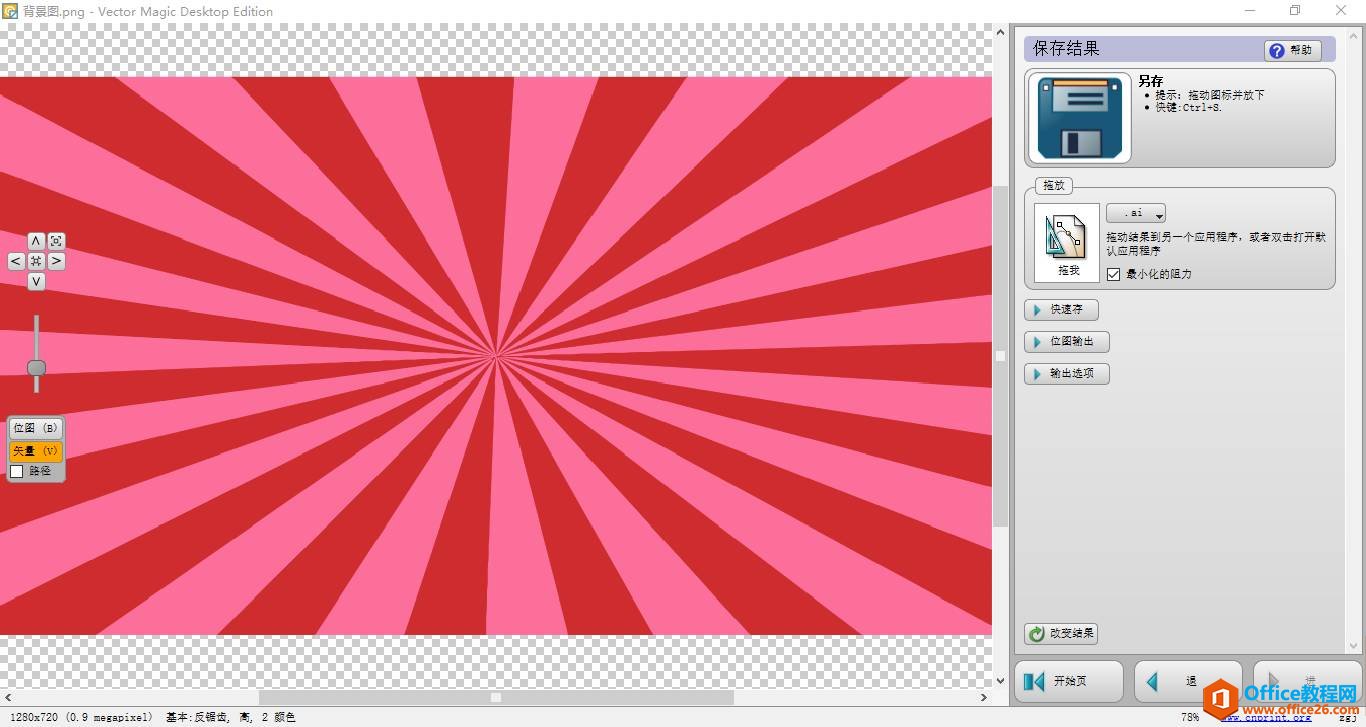
Task: Click the horizontal scrollbar left arrow
Action: (8, 698)
